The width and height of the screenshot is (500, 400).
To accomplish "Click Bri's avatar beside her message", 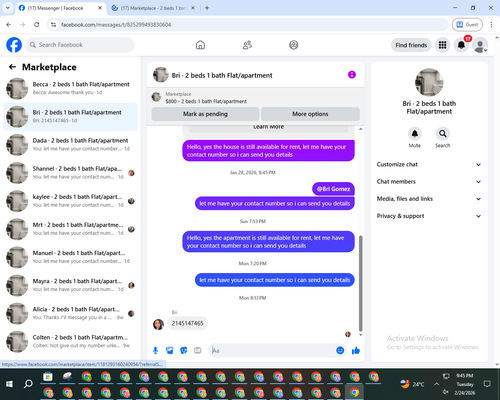I will [158, 324].
